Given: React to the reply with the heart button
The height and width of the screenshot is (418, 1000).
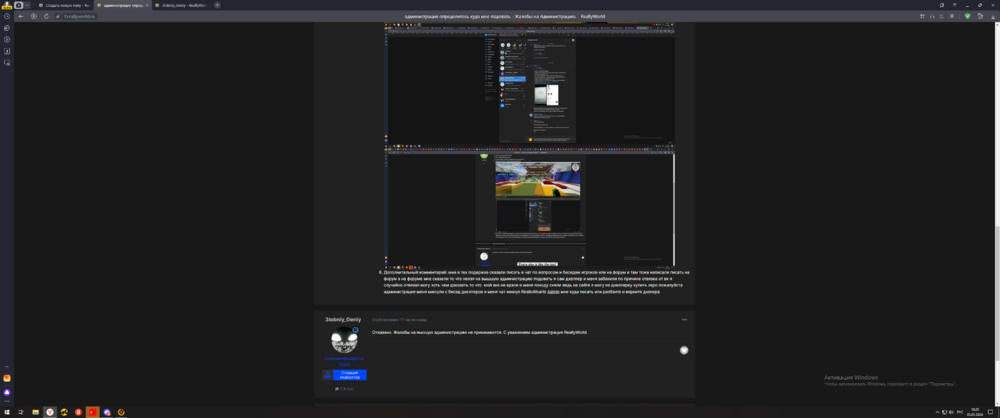Looking at the screenshot, I should (x=684, y=350).
